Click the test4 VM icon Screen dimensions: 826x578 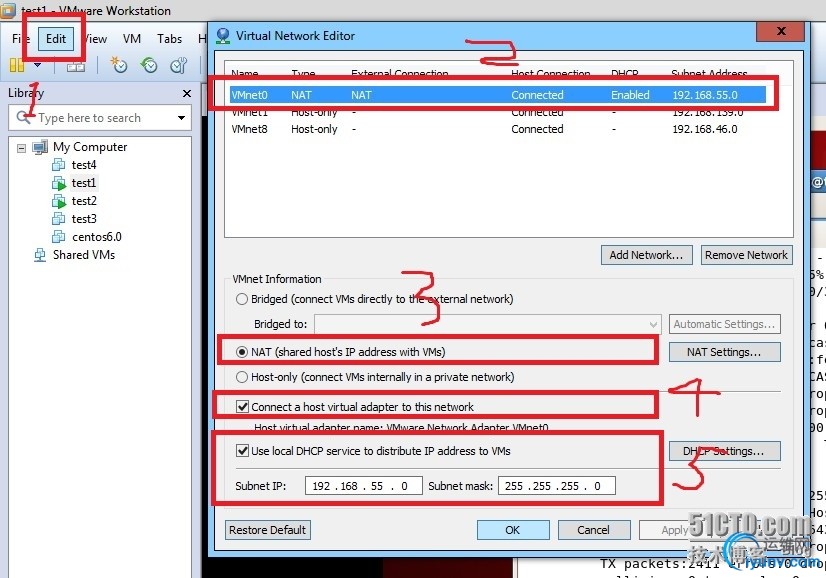click(x=58, y=165)
